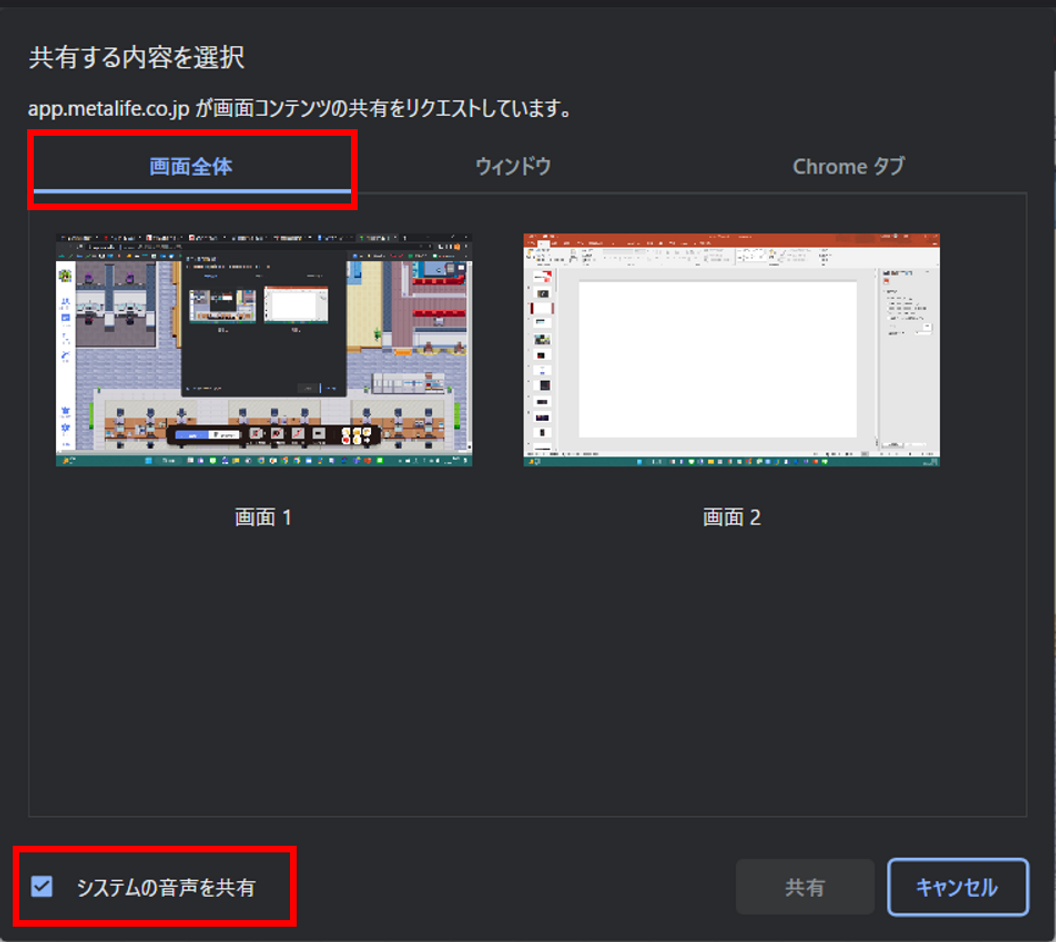Click the 画面 1 label
Image resolution: width=1056 pixels, height=942 pixels.
tap(263, 517)
